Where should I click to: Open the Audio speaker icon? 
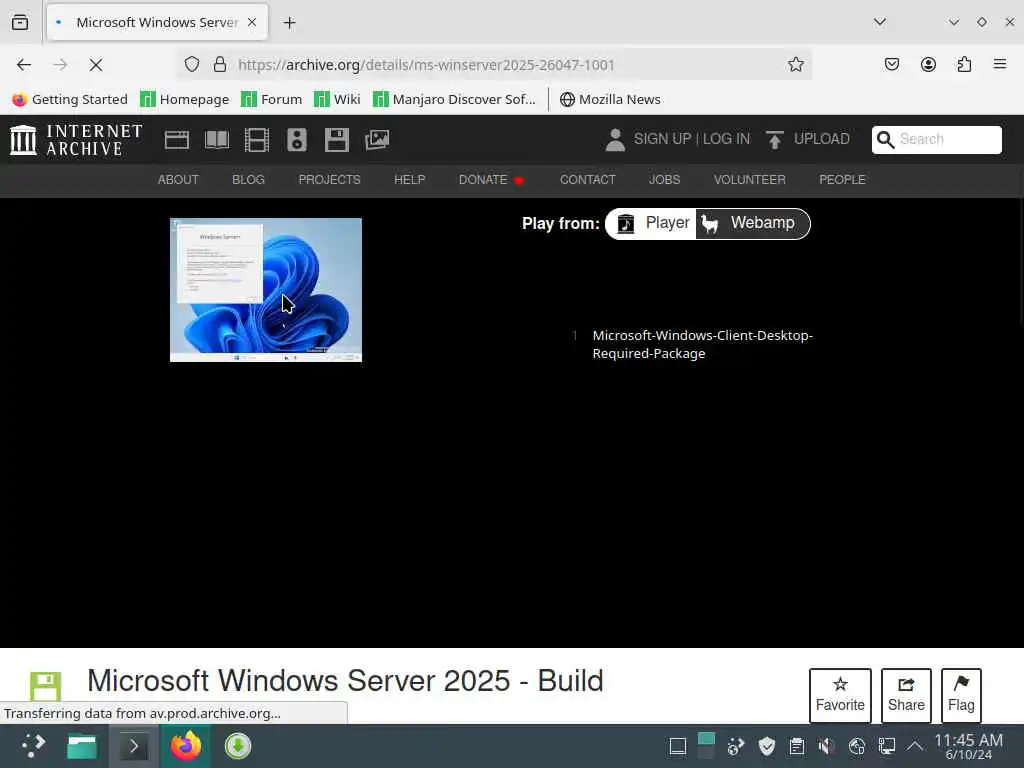point(296,140)
